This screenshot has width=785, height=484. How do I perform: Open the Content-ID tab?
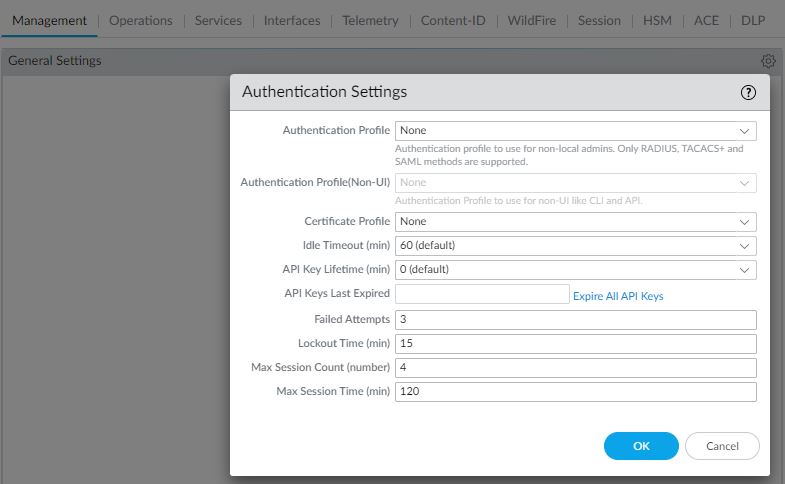[453, 20]
